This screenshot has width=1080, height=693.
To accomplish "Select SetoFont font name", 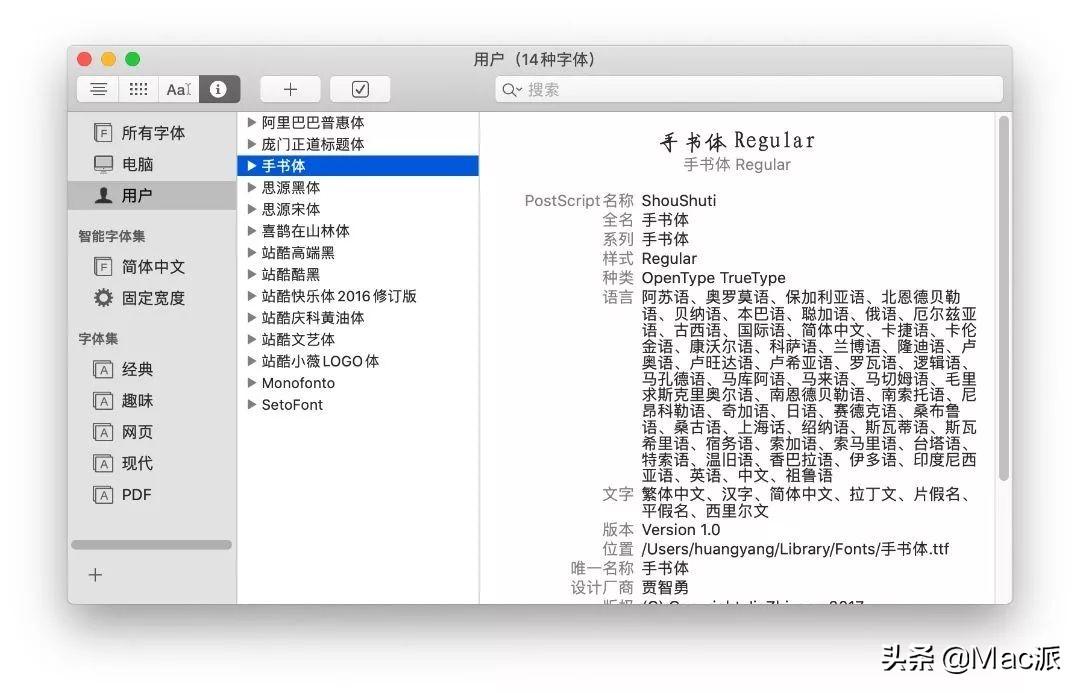I will pyautogui.click(x=291, y=404).
